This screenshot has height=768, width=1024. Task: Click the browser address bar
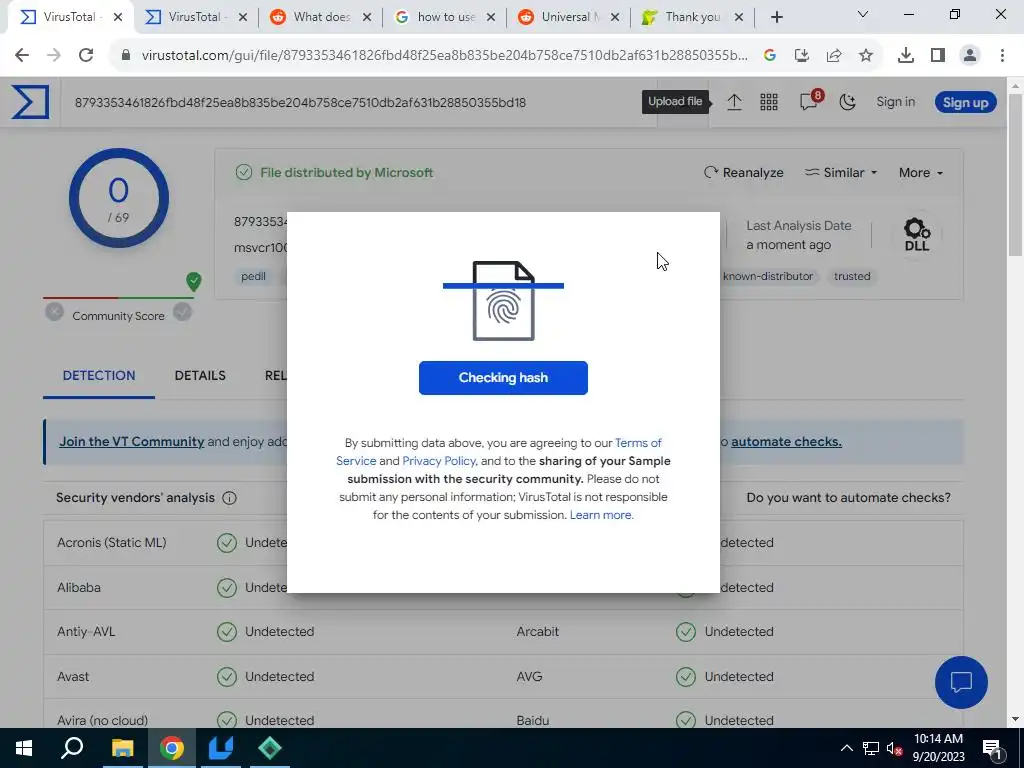444,56
